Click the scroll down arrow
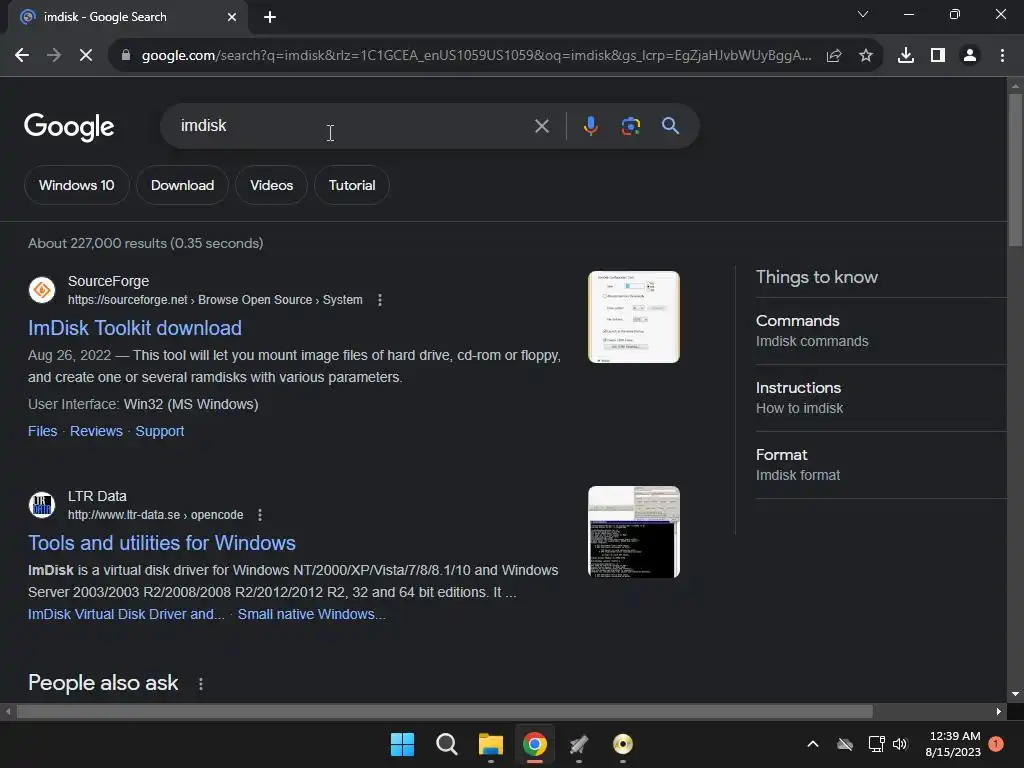The height and width of the screenshot is (768, 1024). [x=1015, y=694]
